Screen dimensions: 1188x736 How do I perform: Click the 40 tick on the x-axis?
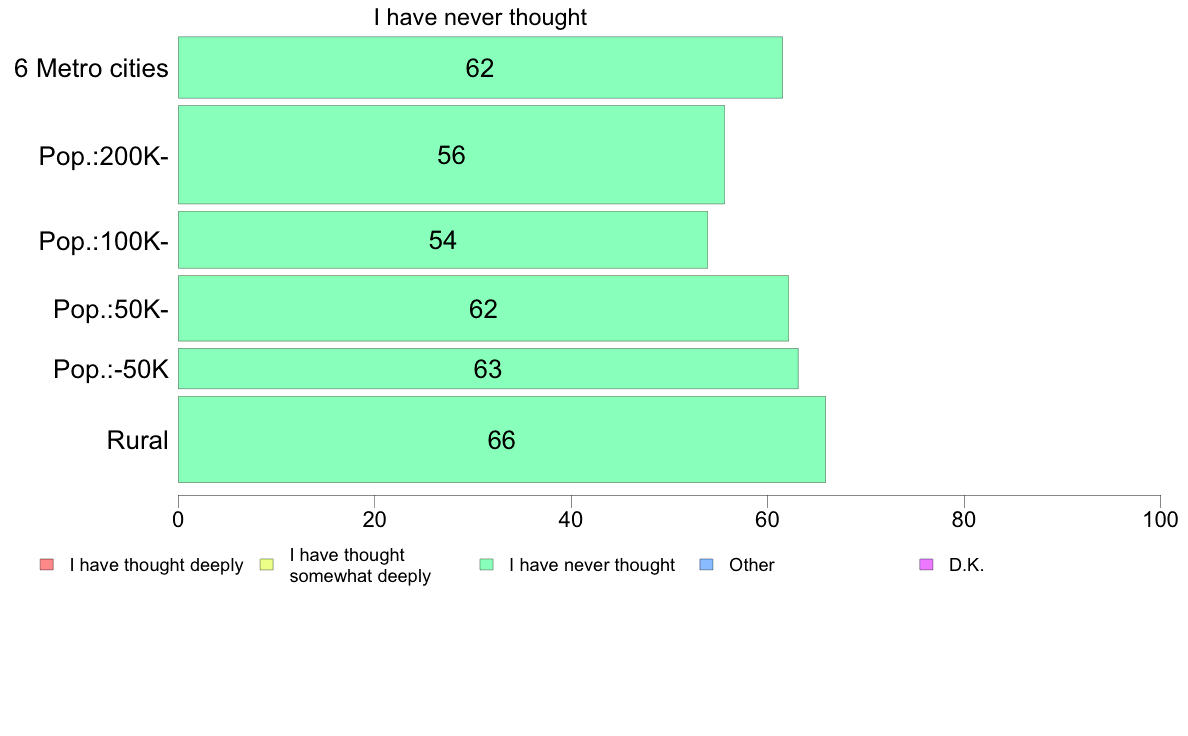pos(571,519)
